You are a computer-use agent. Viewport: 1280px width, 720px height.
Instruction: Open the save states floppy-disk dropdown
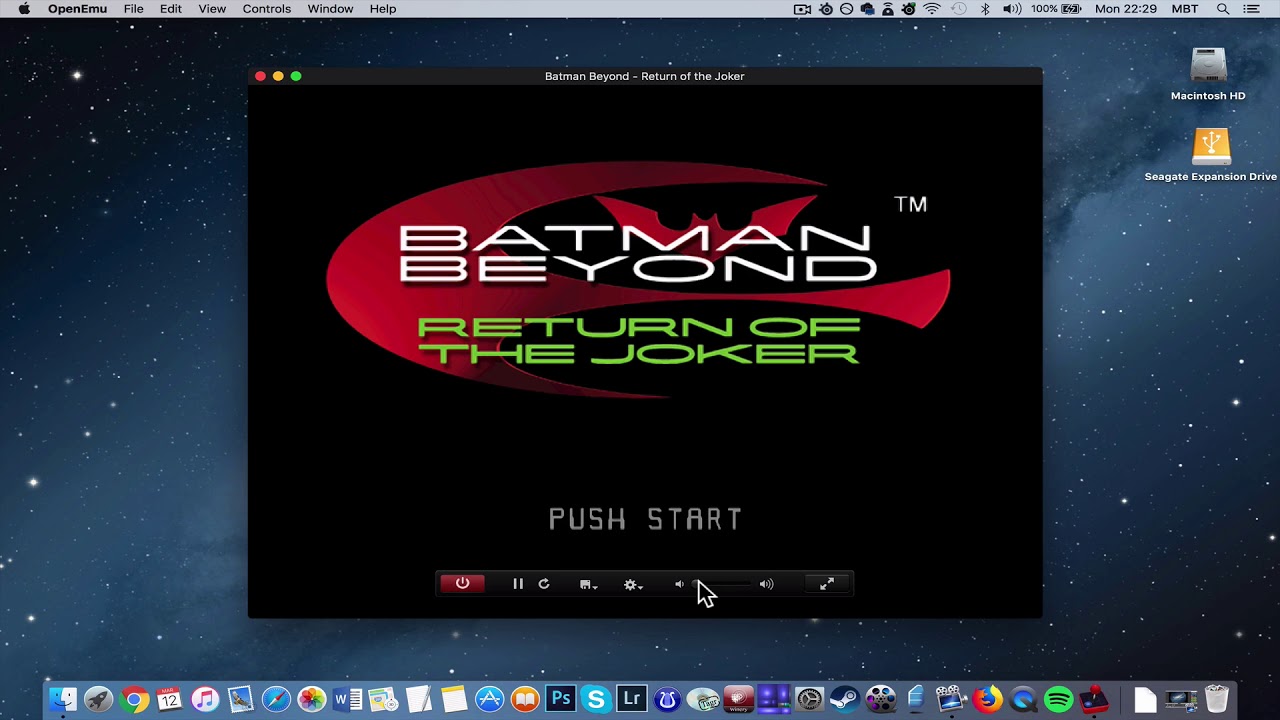click(x=588, y=584)
